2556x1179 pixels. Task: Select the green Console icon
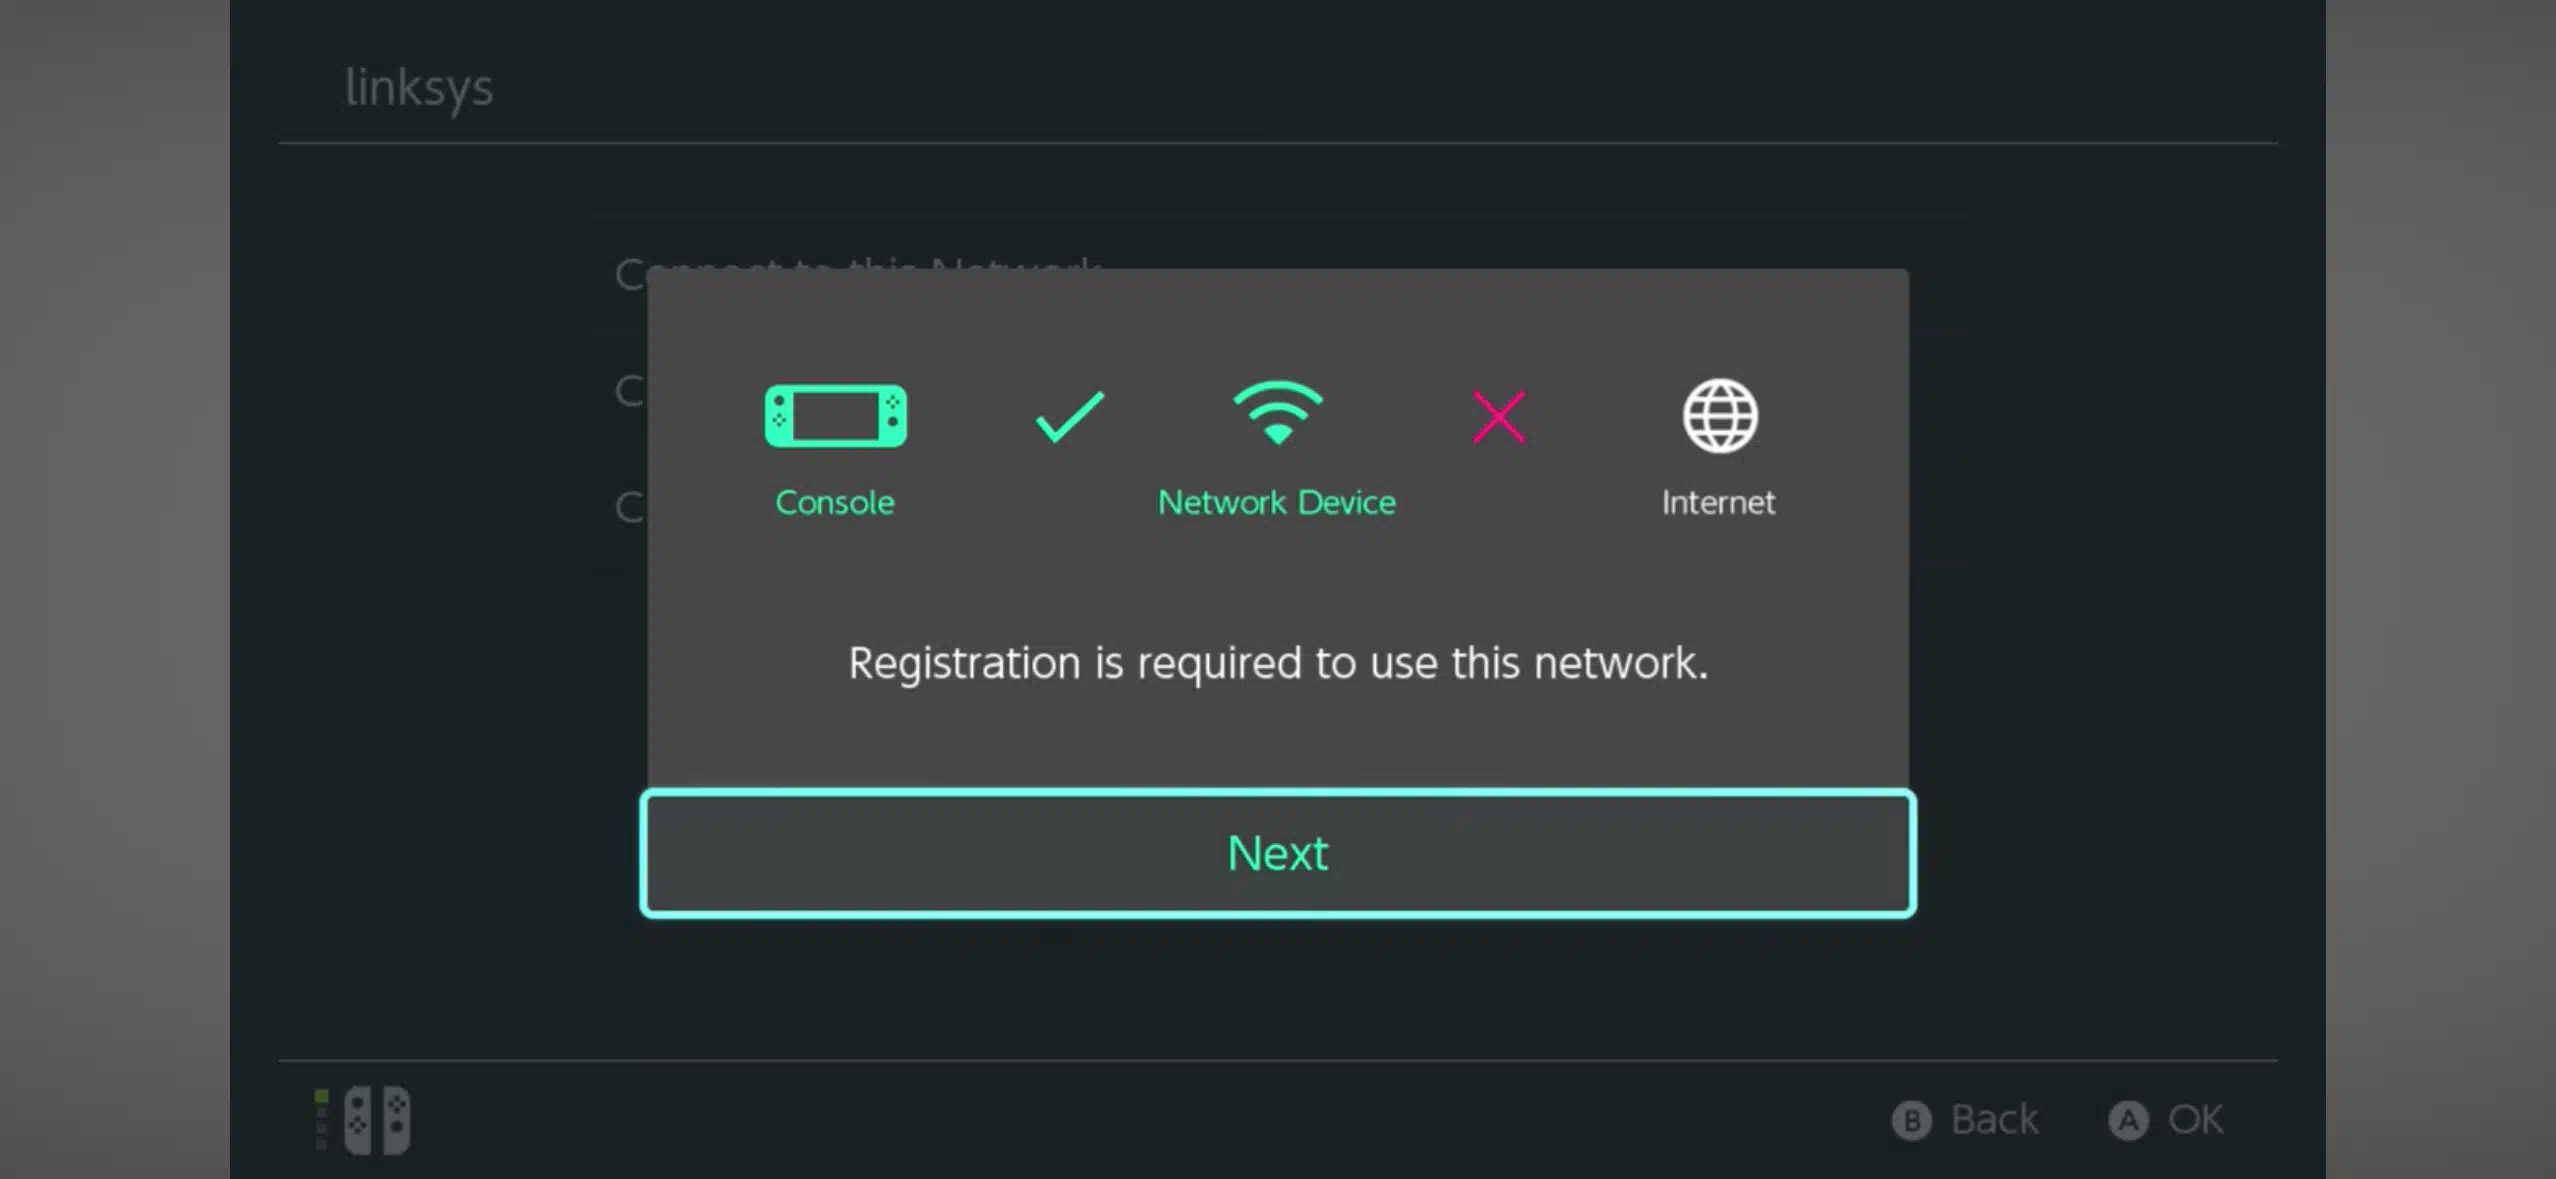click(835, 415)
